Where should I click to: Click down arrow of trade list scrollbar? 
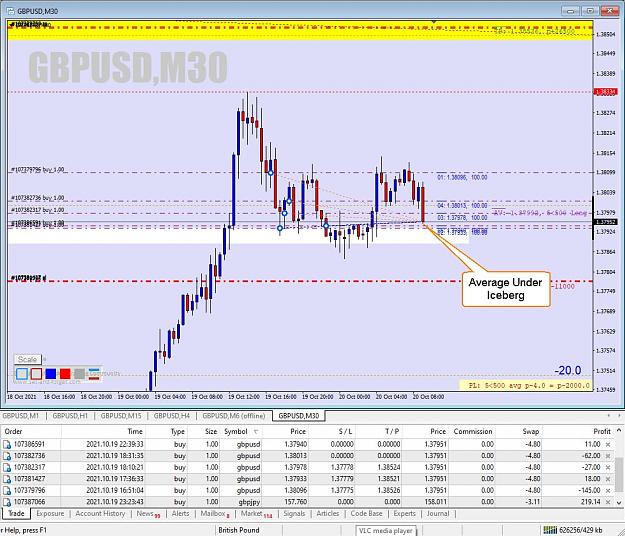click(x=619, y=503)
